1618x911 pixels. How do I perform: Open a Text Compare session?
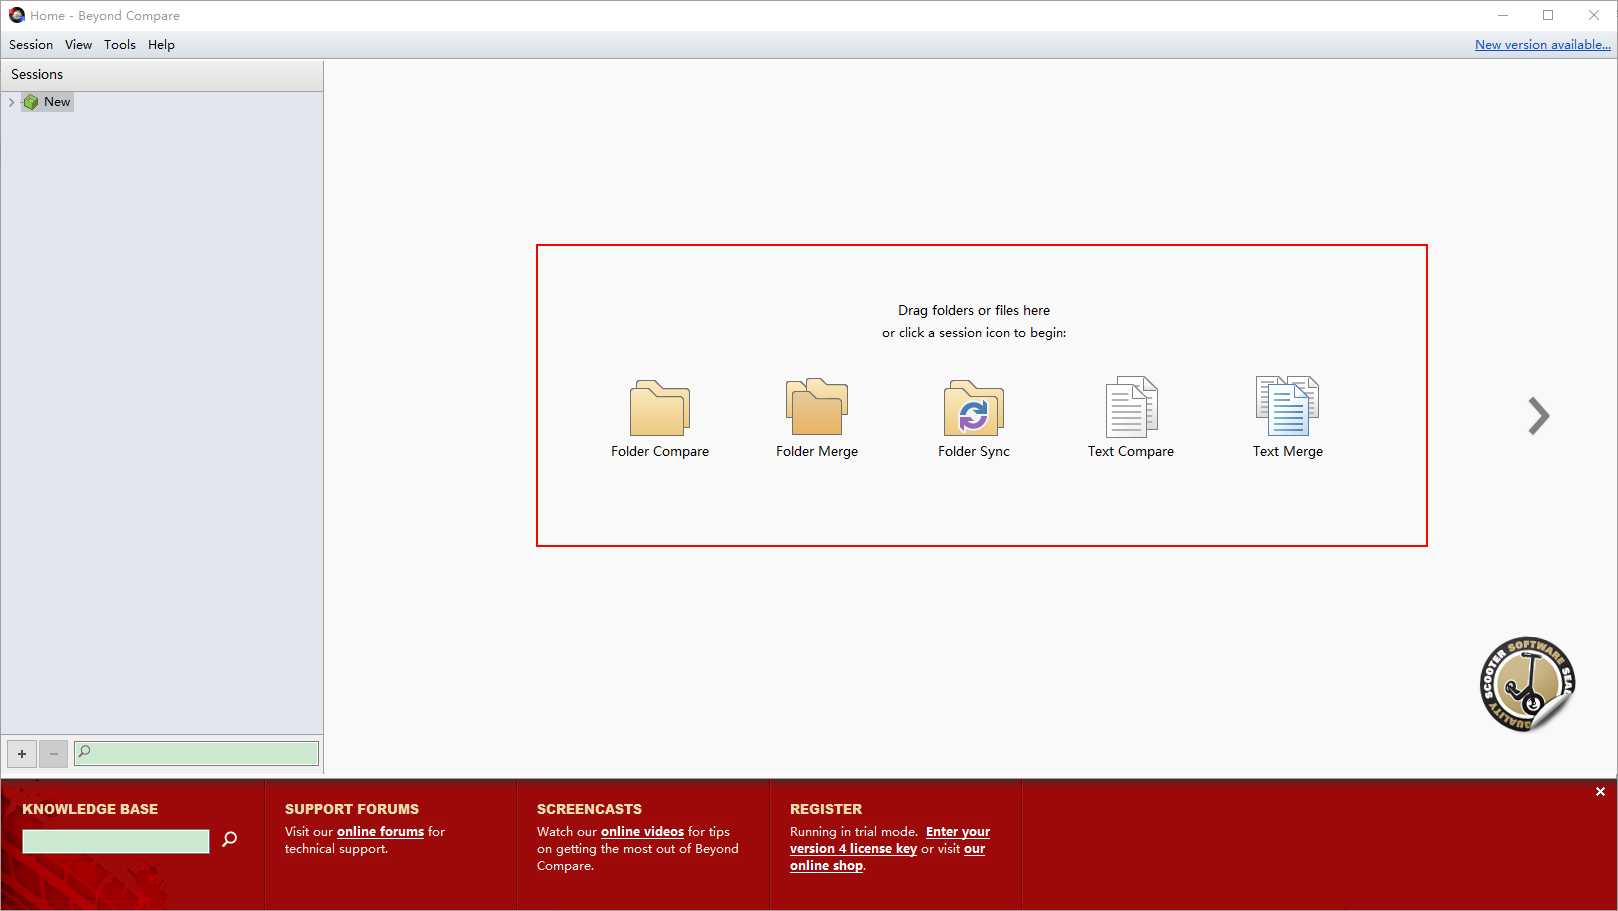[1131, 417]
